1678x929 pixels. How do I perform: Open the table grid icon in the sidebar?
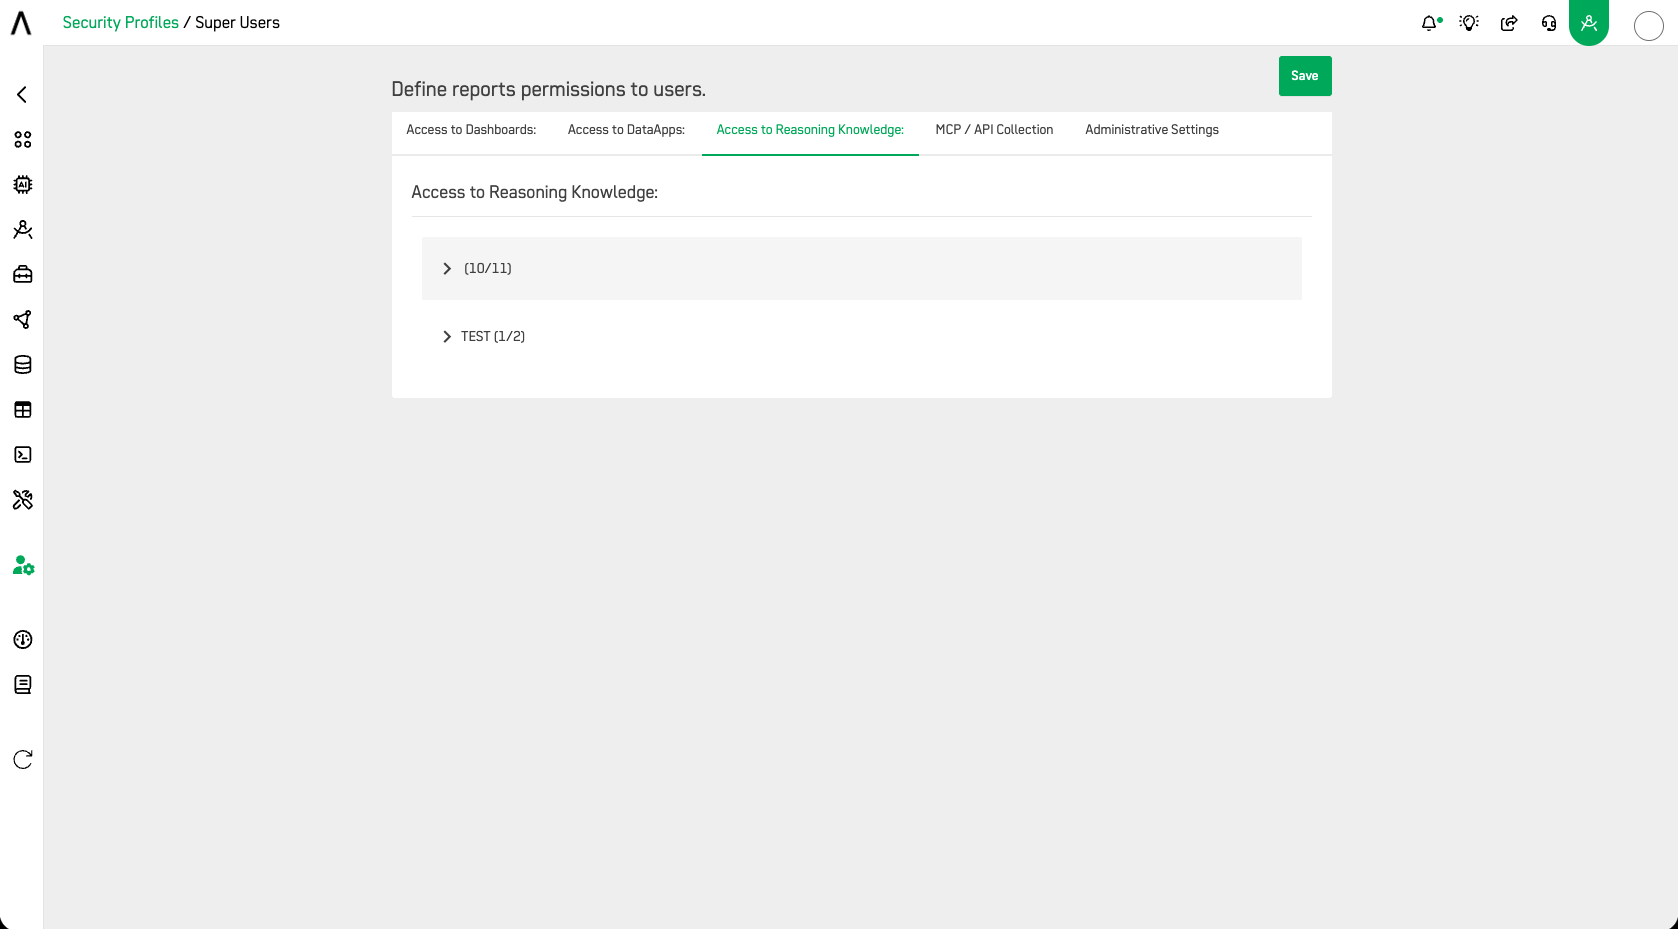(23, 410)
